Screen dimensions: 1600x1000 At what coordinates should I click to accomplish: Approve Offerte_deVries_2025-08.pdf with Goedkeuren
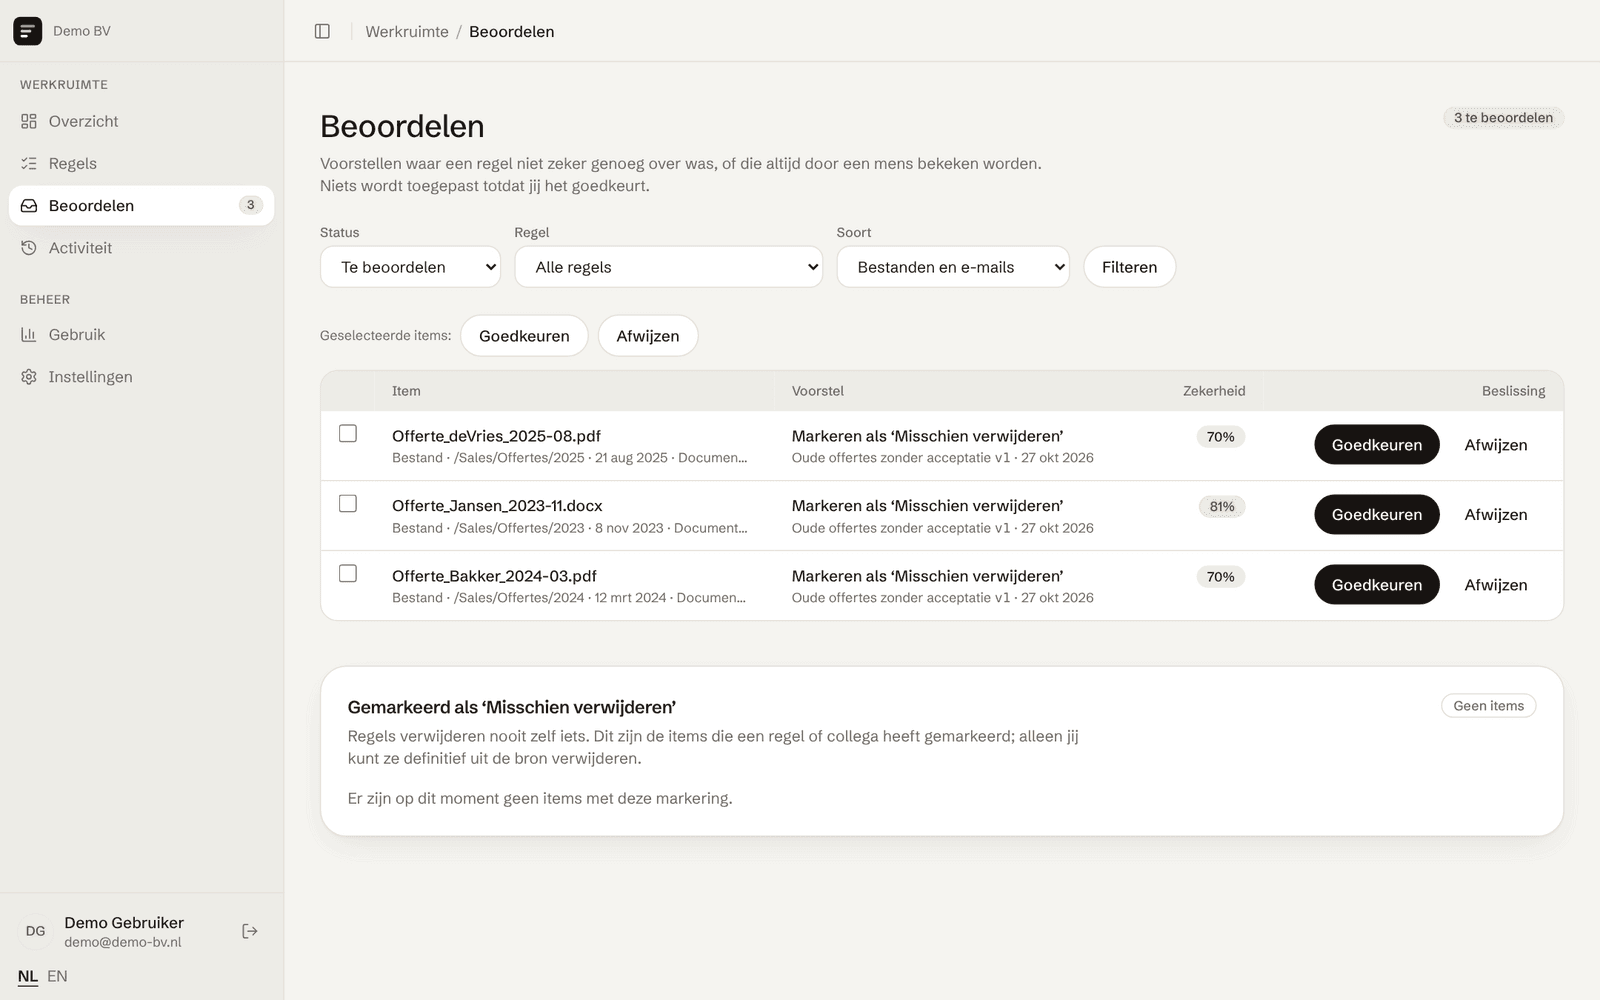click(1376, 445)
